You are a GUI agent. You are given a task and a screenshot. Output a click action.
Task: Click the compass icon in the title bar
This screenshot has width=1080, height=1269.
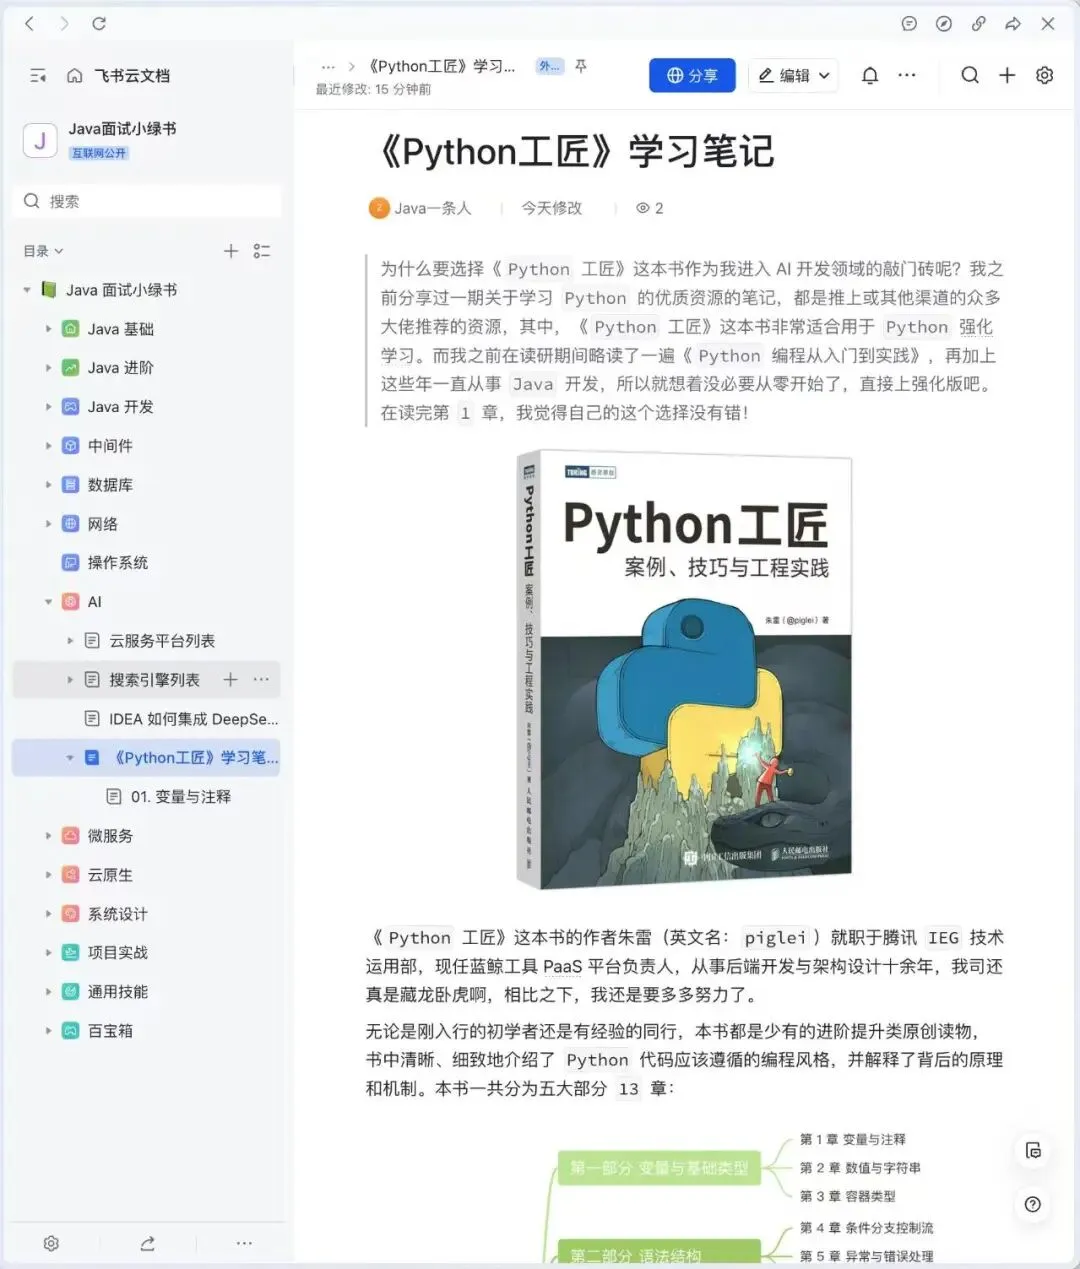[x=944, y=24]
